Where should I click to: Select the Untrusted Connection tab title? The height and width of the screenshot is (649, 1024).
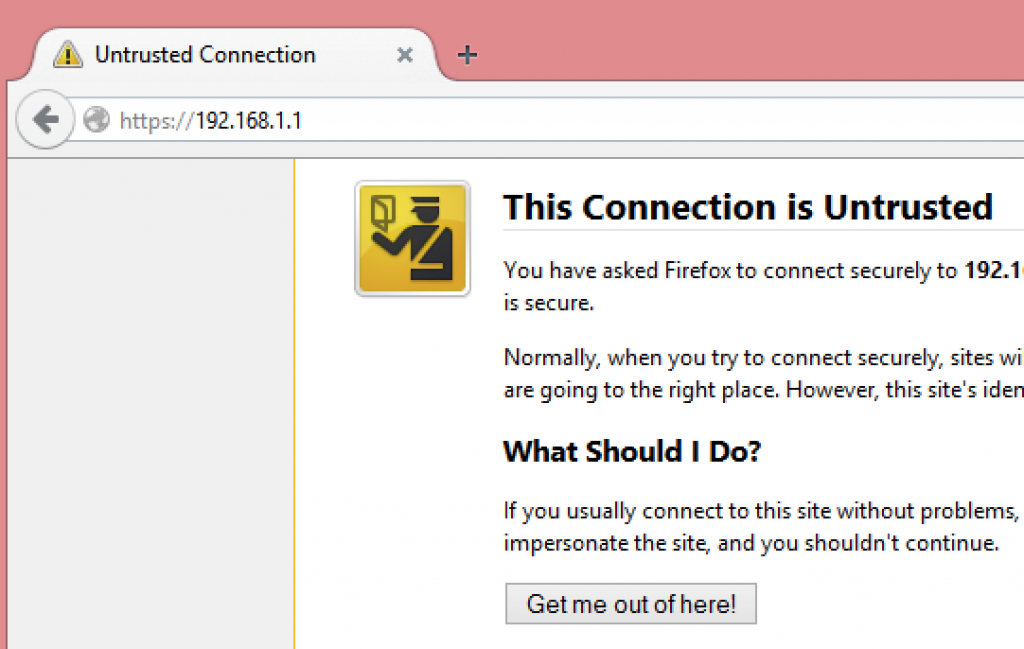click(x=205, y=55)
